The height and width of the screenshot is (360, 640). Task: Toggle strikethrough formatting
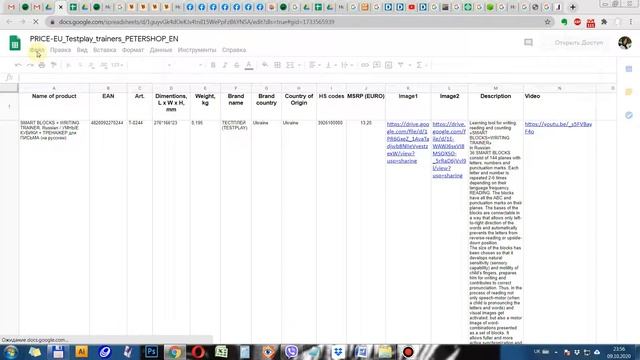pyautogui.click(x=237, y=65)
